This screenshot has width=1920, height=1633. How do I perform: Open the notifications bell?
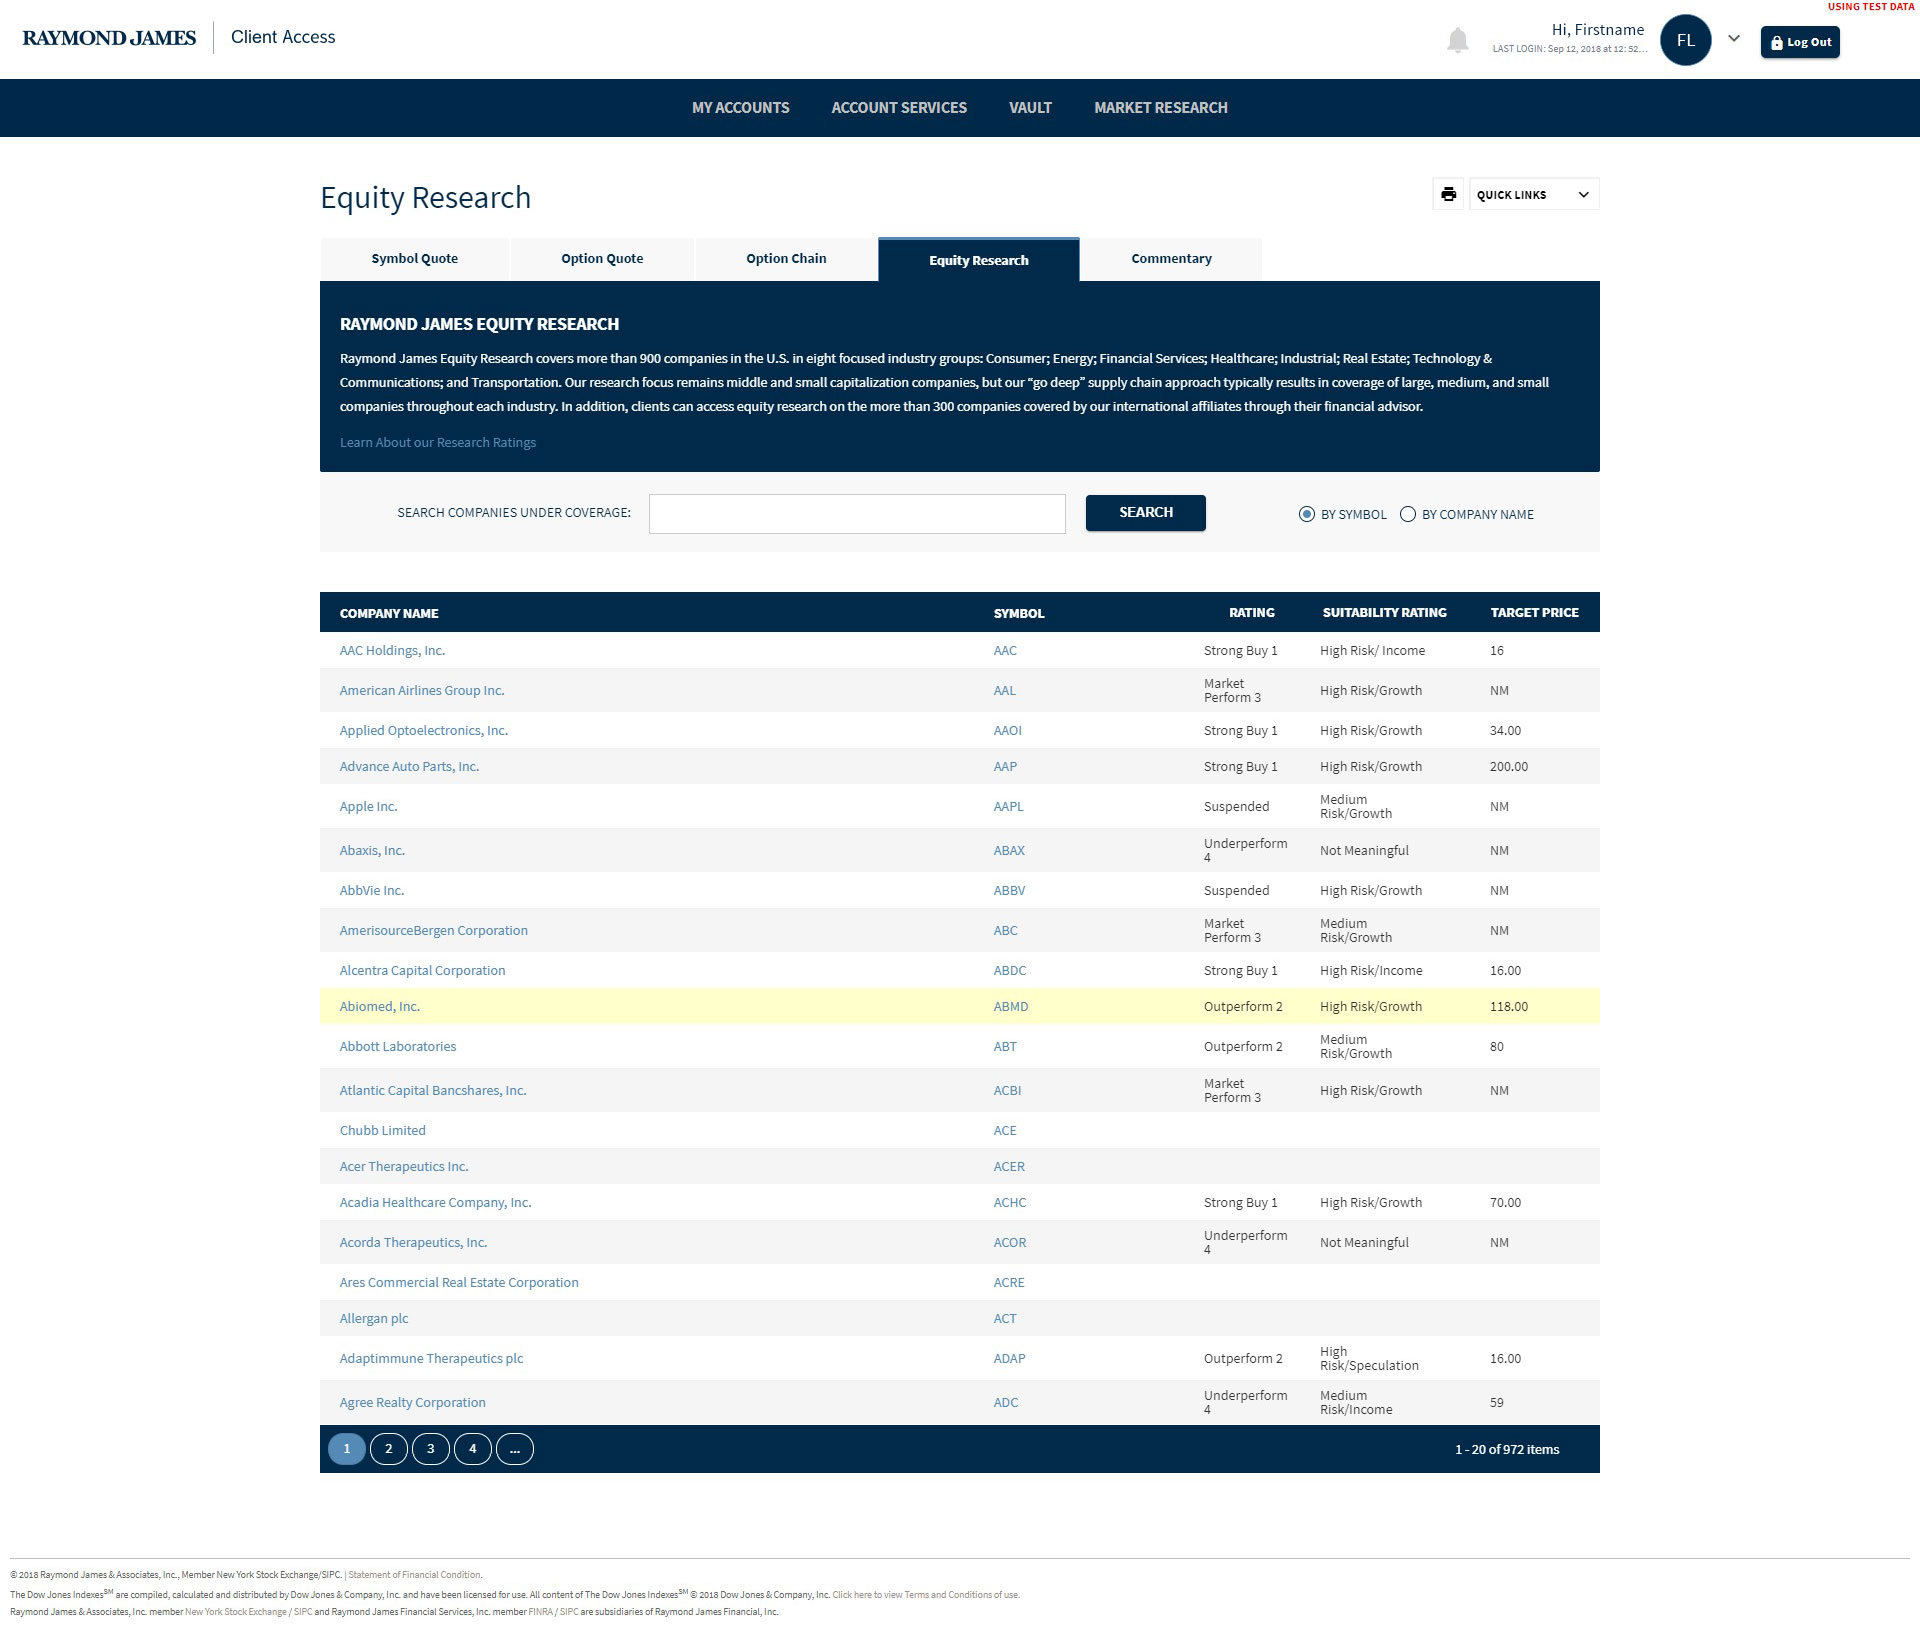click(x=1458, y=41)
